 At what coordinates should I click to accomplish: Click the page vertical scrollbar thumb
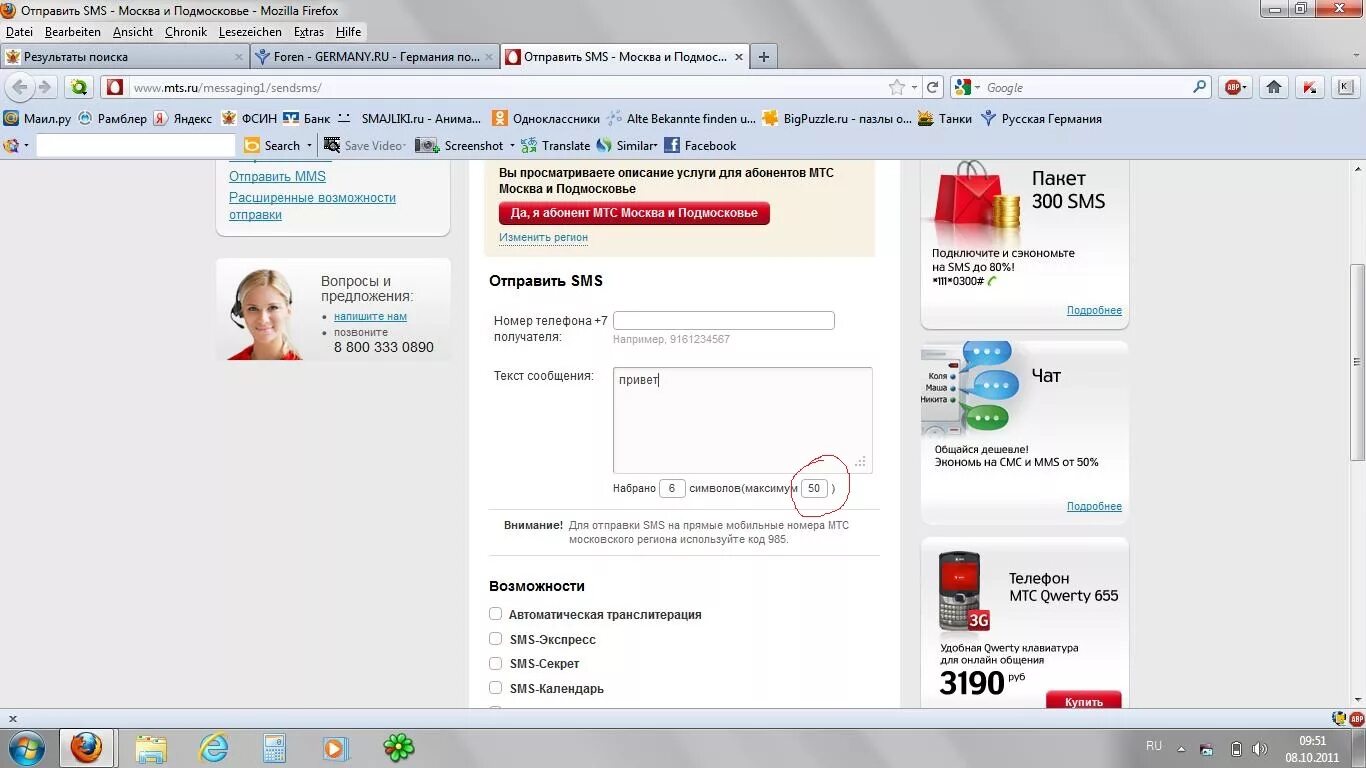pos(1357,361)
